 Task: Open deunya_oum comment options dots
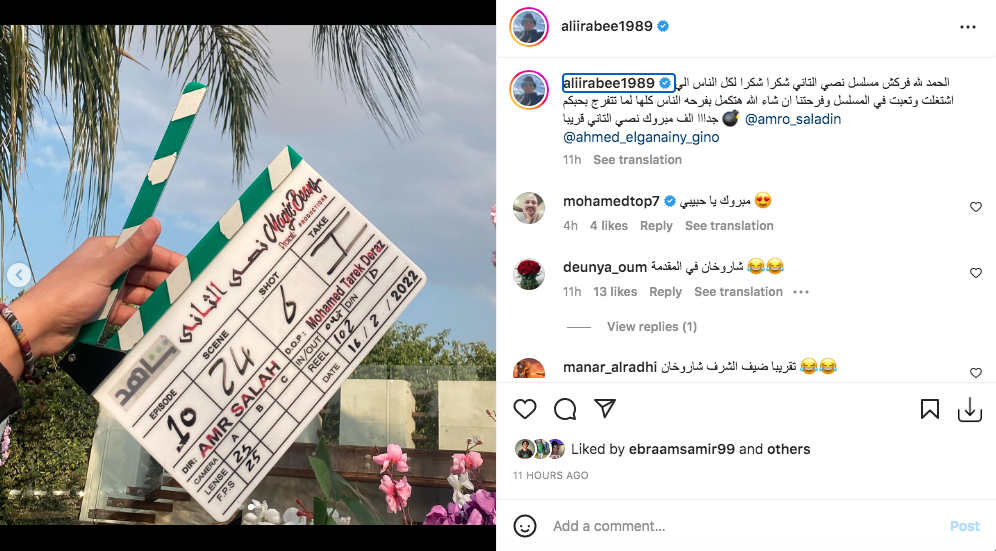(801, 292)
